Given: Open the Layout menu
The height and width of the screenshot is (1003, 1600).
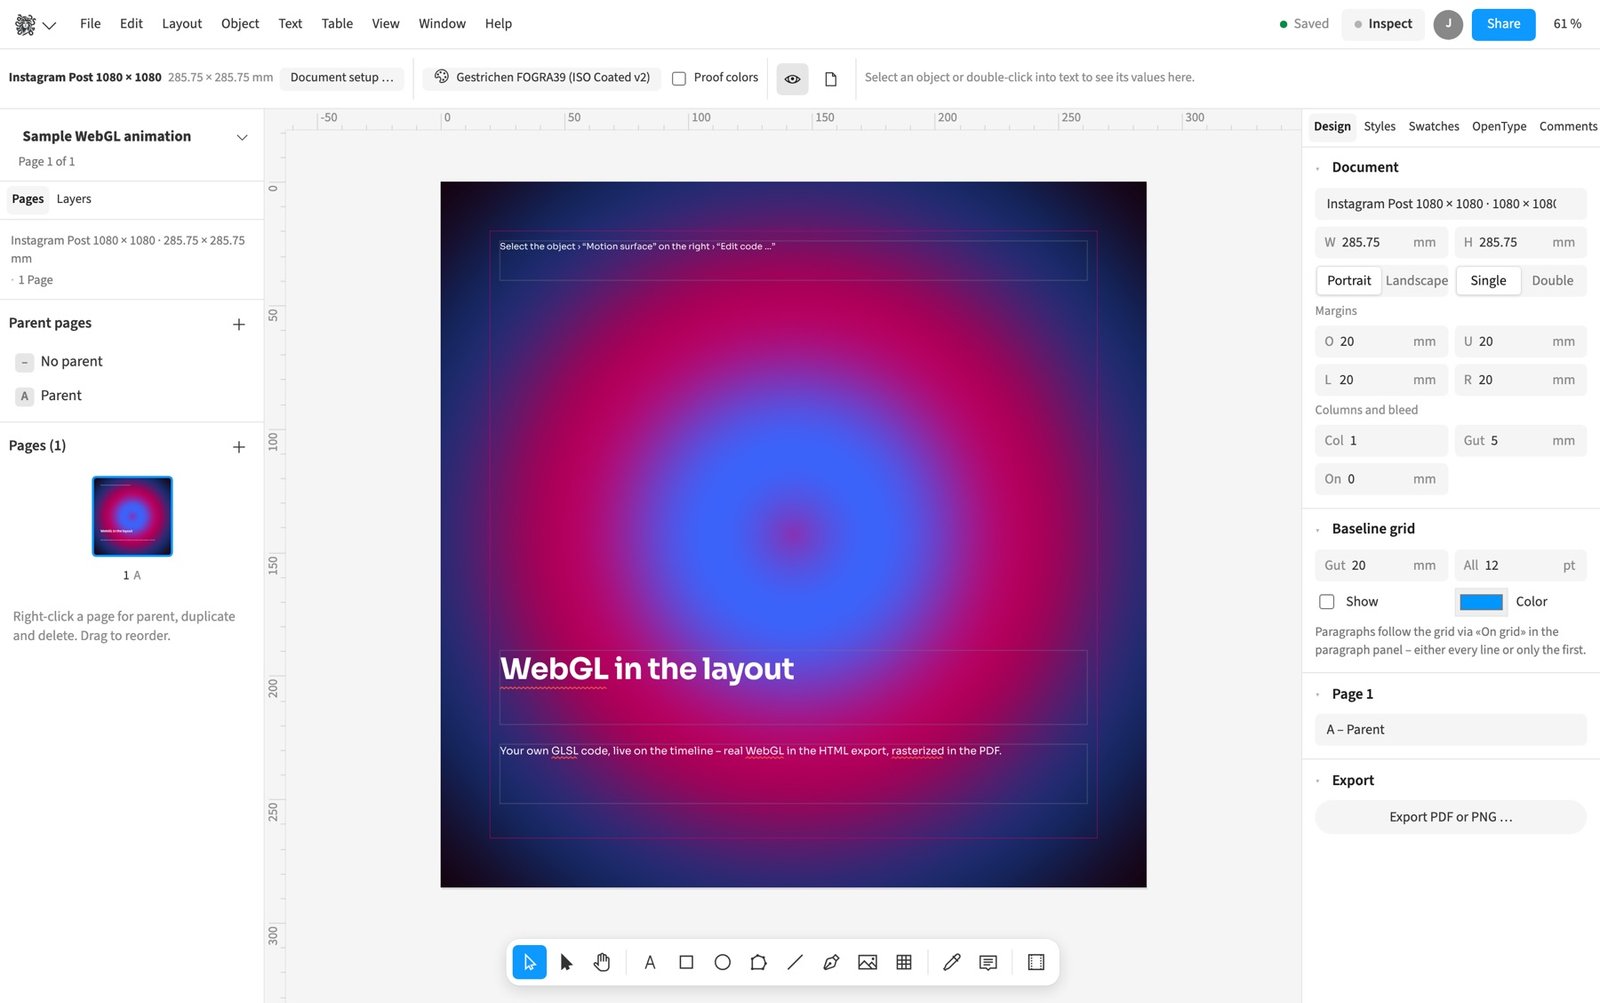Looking at the screenshot, I should pyautogui.click(x=182, y=24).
